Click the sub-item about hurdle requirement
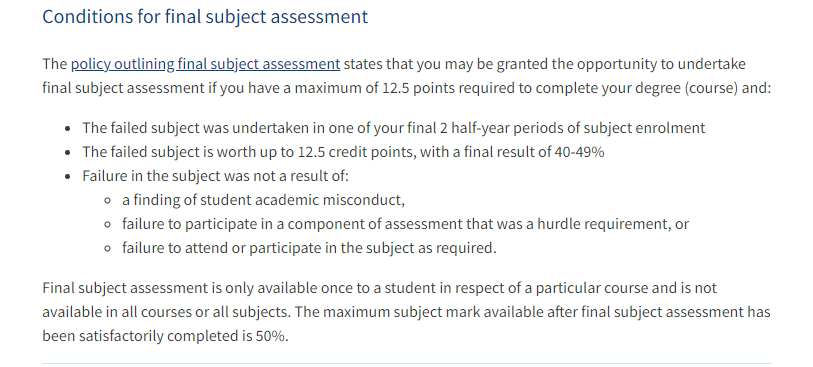 [405, 224]
